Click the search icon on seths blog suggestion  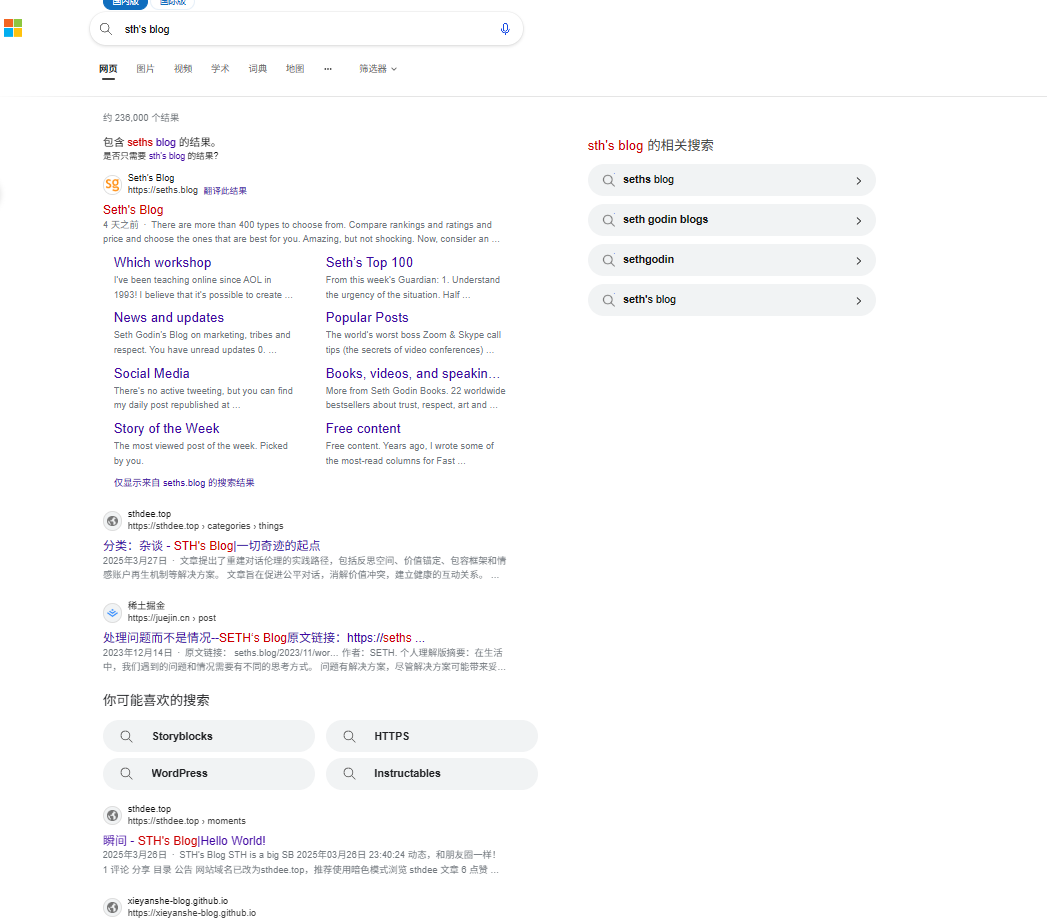pyautogui.click(x=608, y=180)
